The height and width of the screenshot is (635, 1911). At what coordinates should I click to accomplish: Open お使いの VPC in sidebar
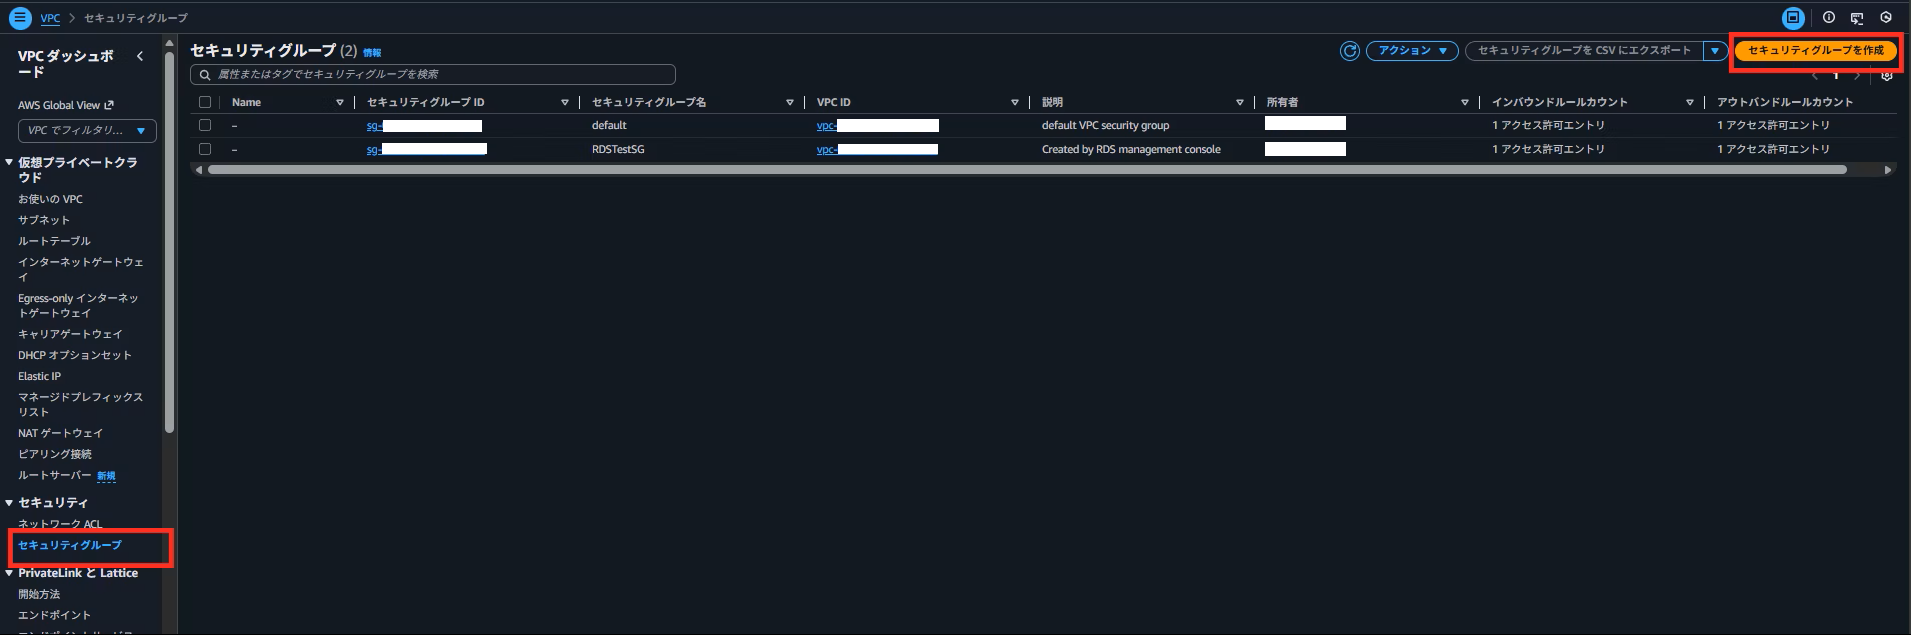coord(50,199)
